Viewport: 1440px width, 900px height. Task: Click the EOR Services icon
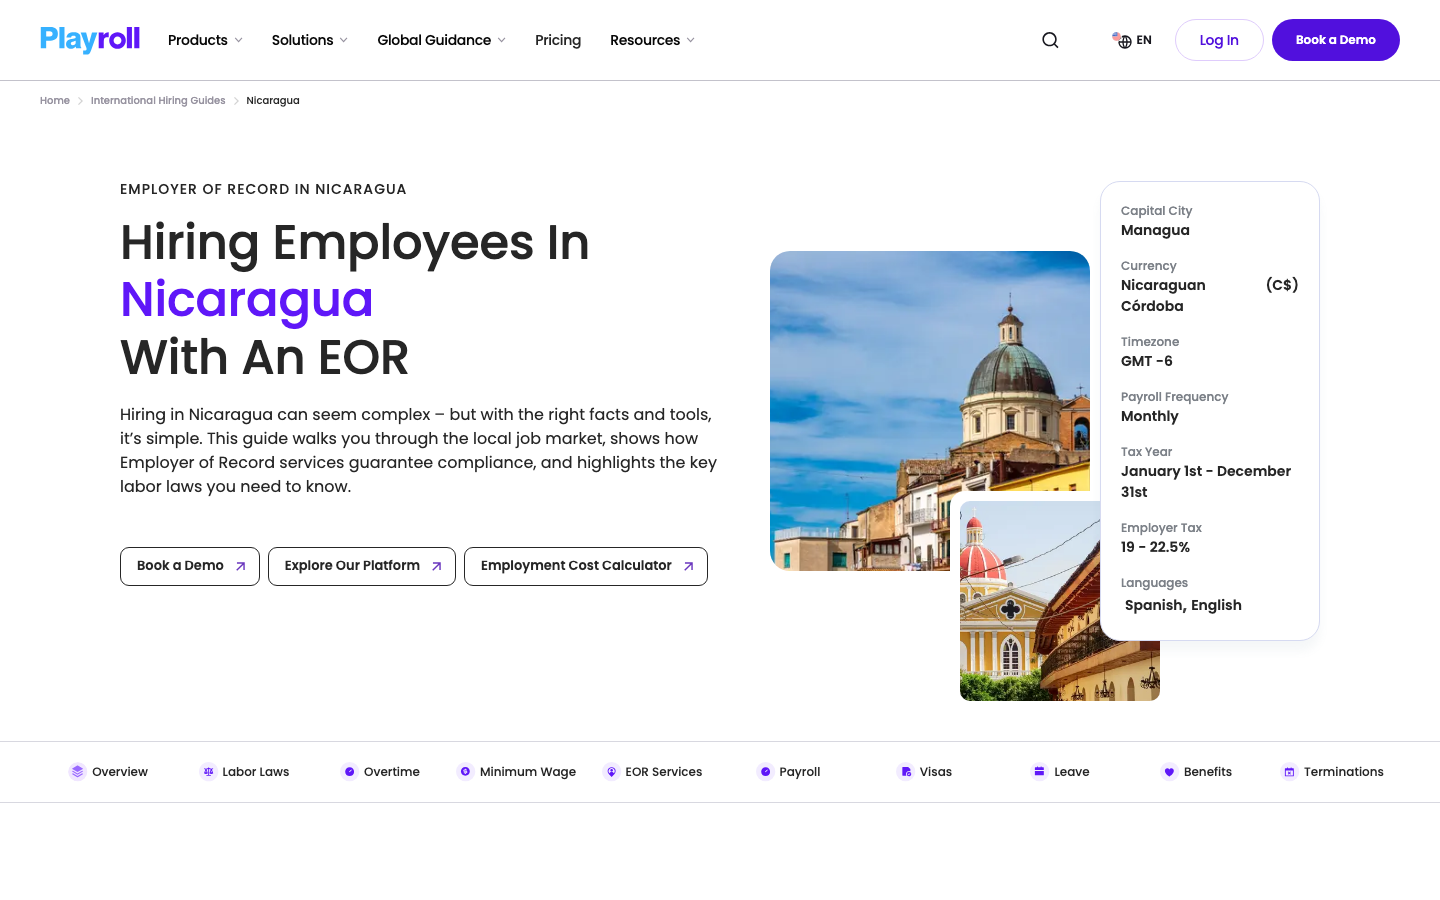tap(611, 772)
